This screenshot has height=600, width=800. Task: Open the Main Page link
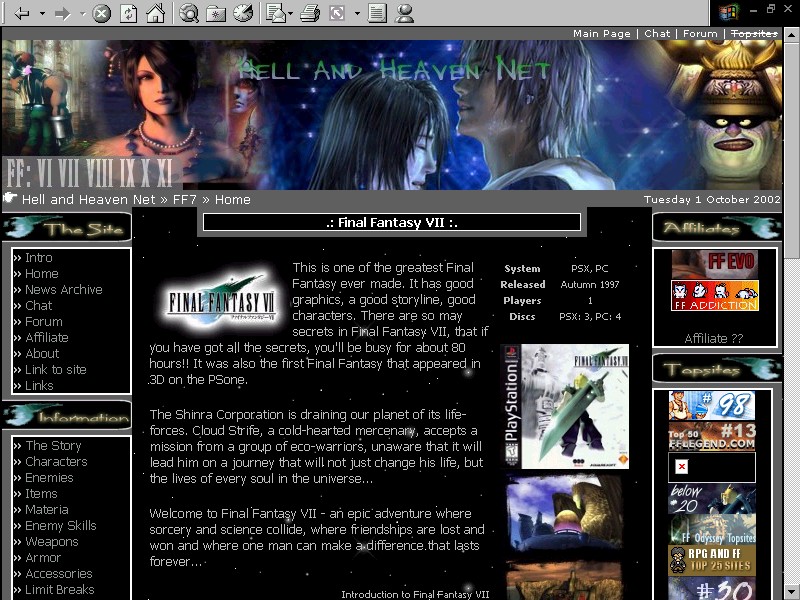tap(602, 34)
